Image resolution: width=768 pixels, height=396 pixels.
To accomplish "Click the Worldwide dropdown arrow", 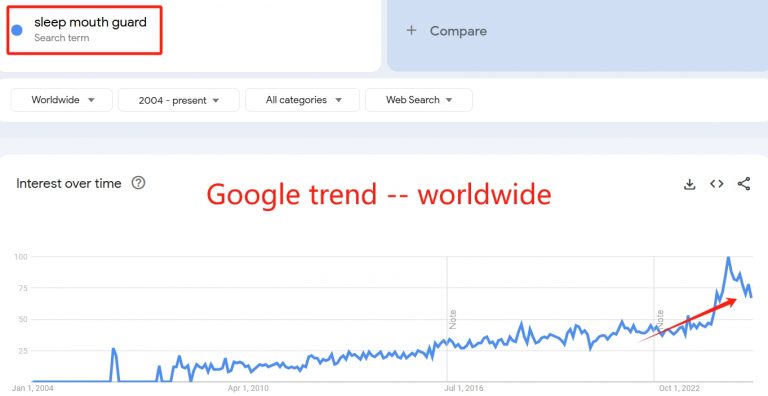I will 91,100.
